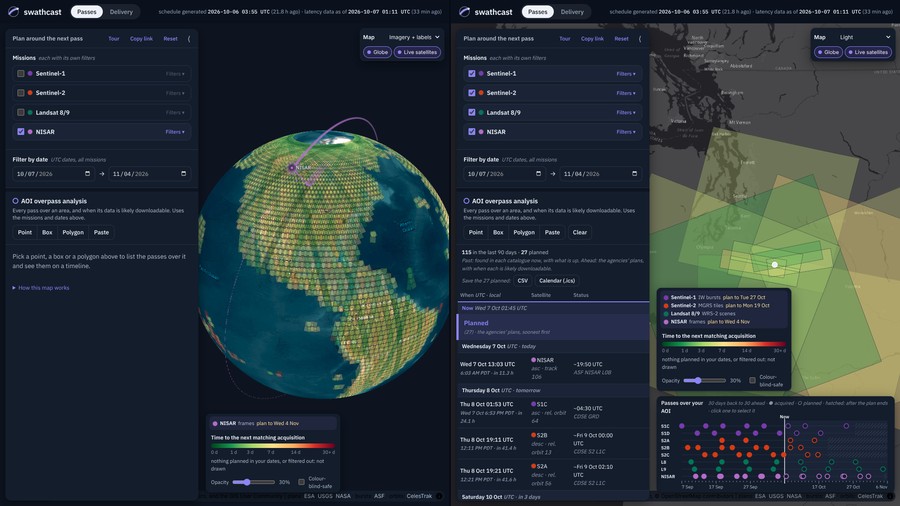Clear the AOI in right window
The image size is (900, 506).
click(x=580, y=232)
